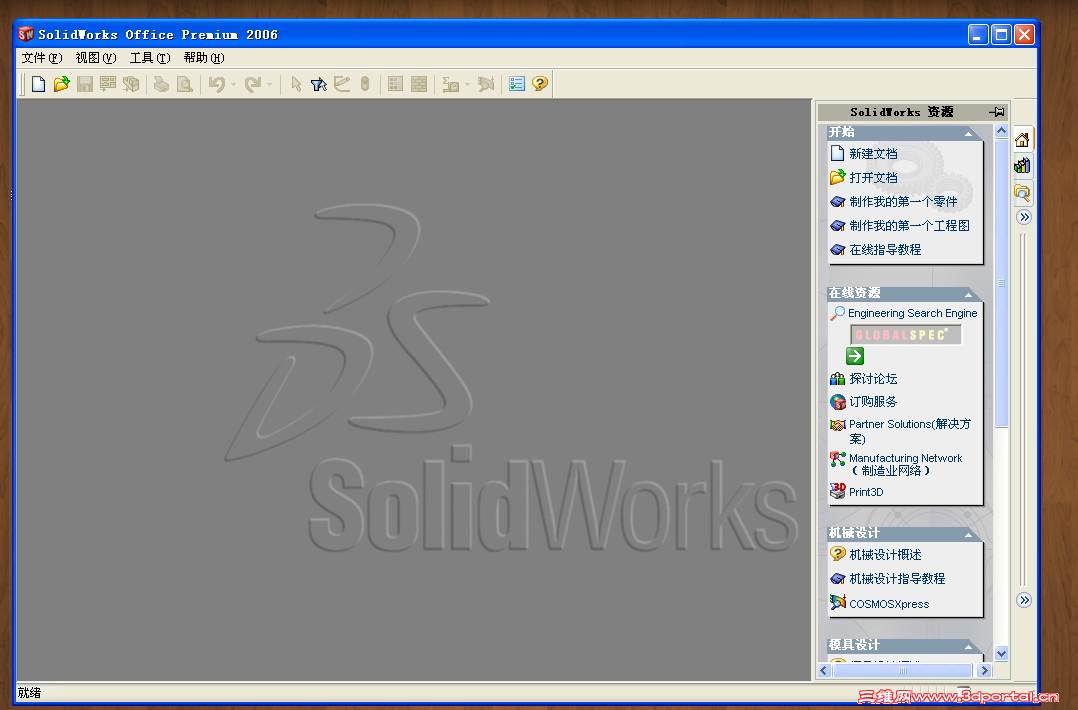
Task: Click the resources pane scroll-down arrow
Action: pos(1001,654)
